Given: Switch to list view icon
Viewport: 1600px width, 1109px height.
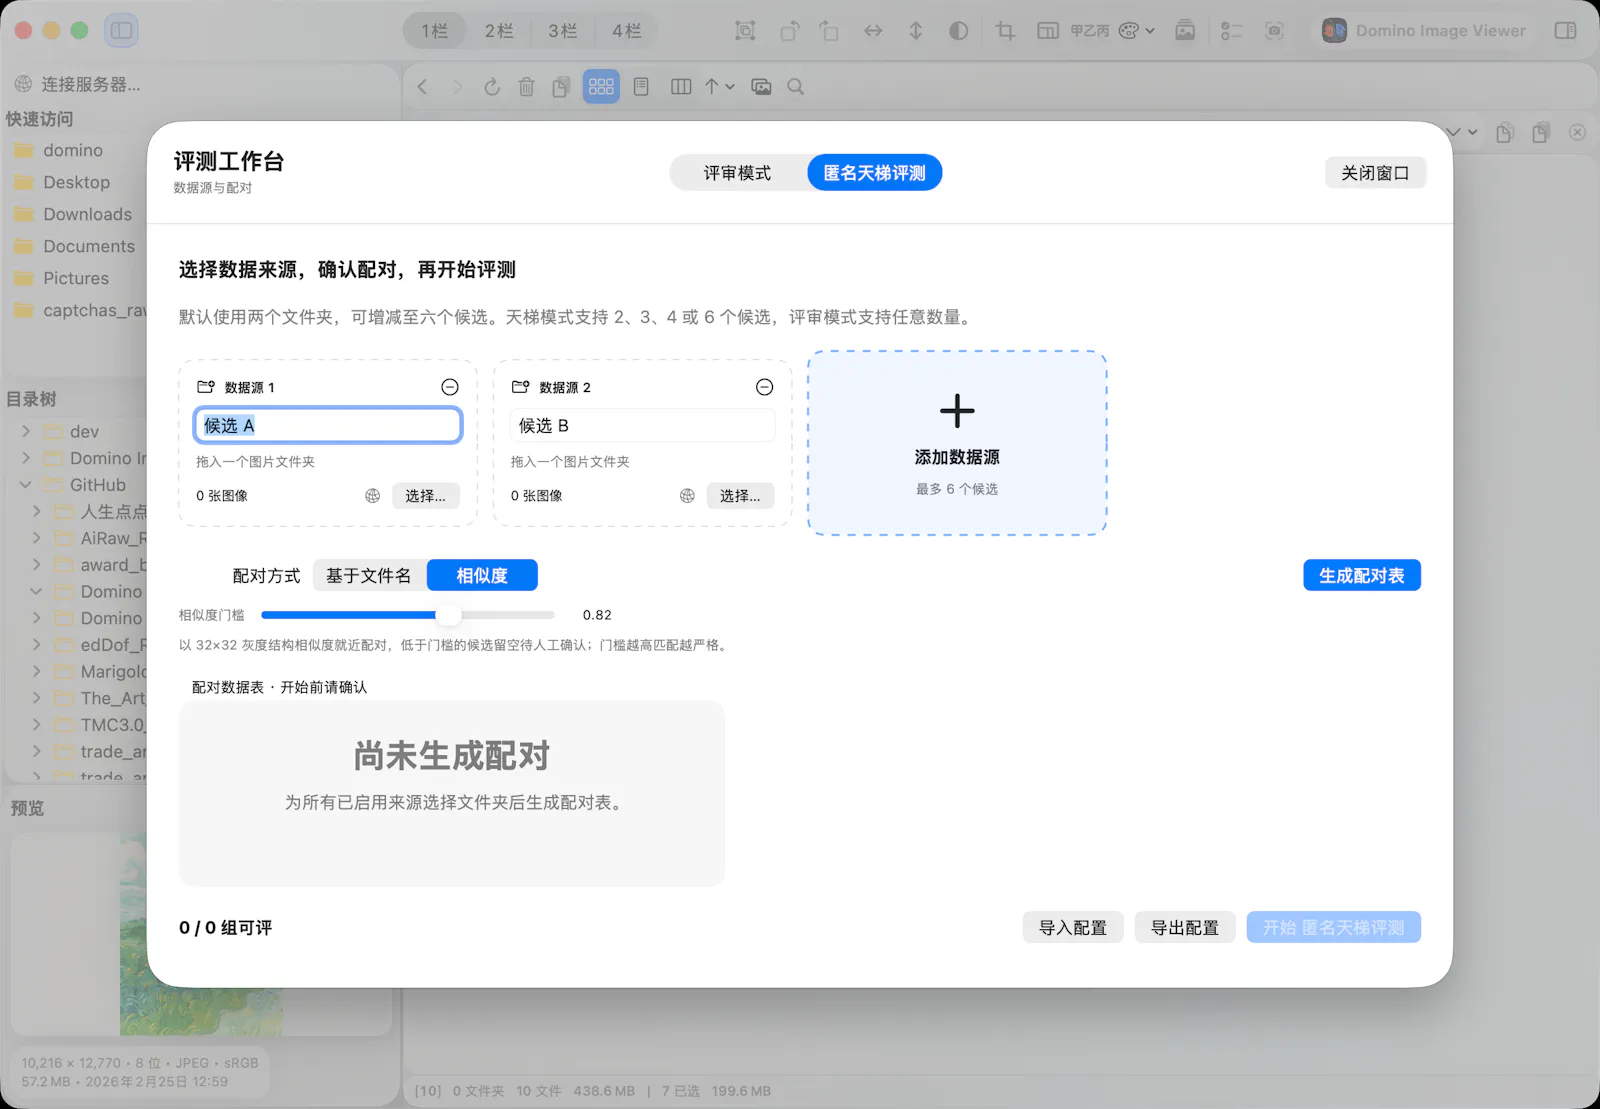Looking at the screenshot, I should click(x=641, y=87).
